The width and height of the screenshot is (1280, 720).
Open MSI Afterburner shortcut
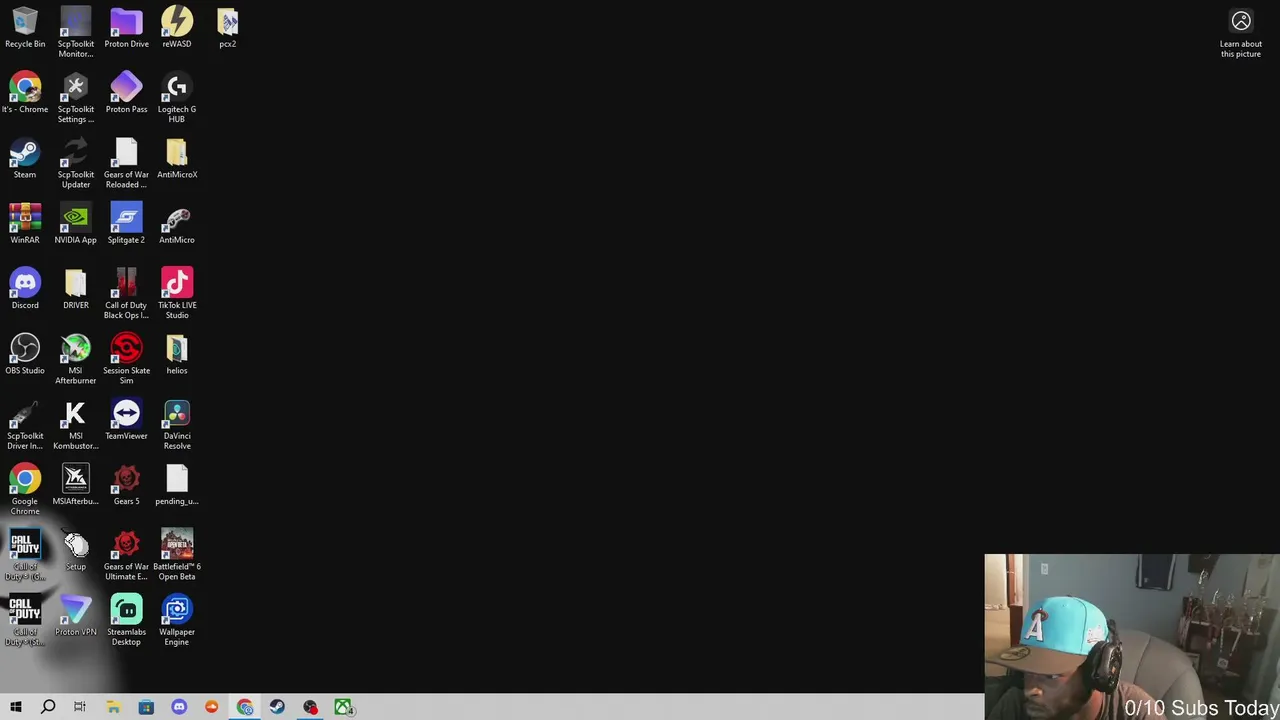point(76,358)
